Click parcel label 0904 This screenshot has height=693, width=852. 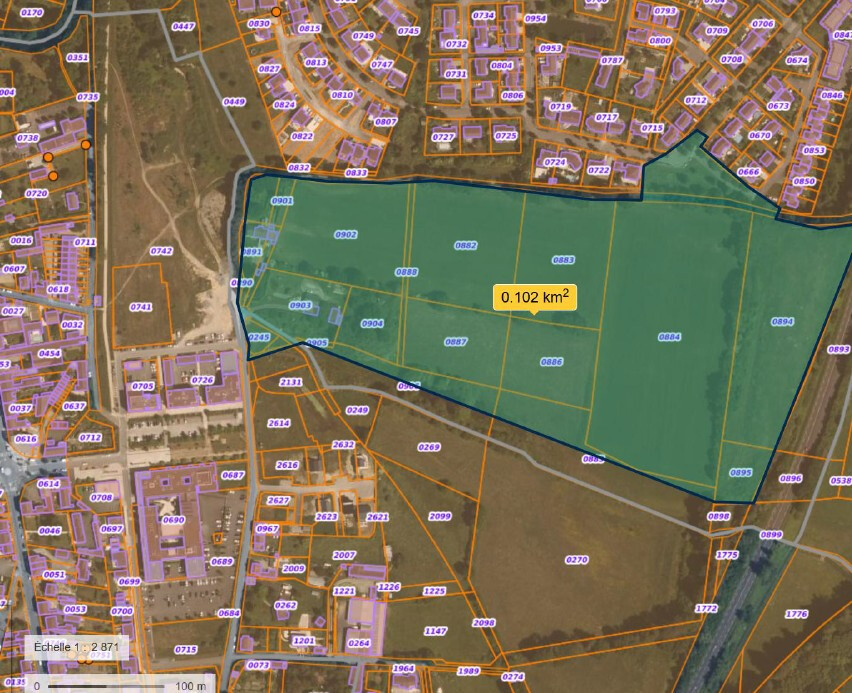tap(372, 324)
